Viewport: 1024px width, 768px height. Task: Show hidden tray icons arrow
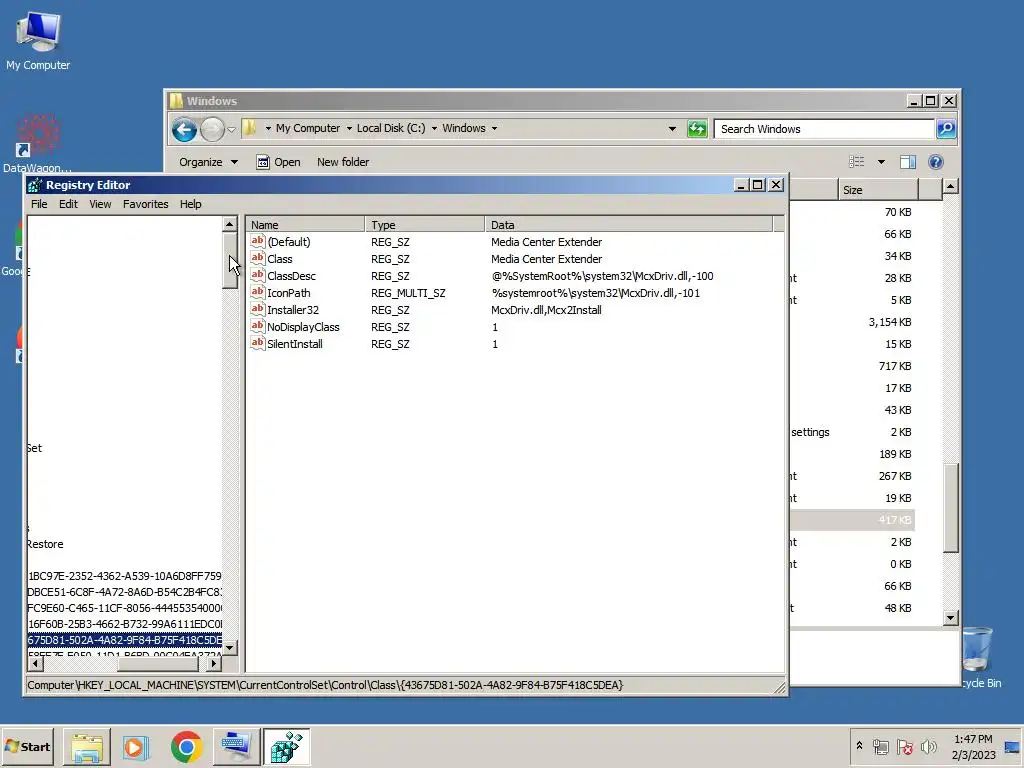[859, 746]
